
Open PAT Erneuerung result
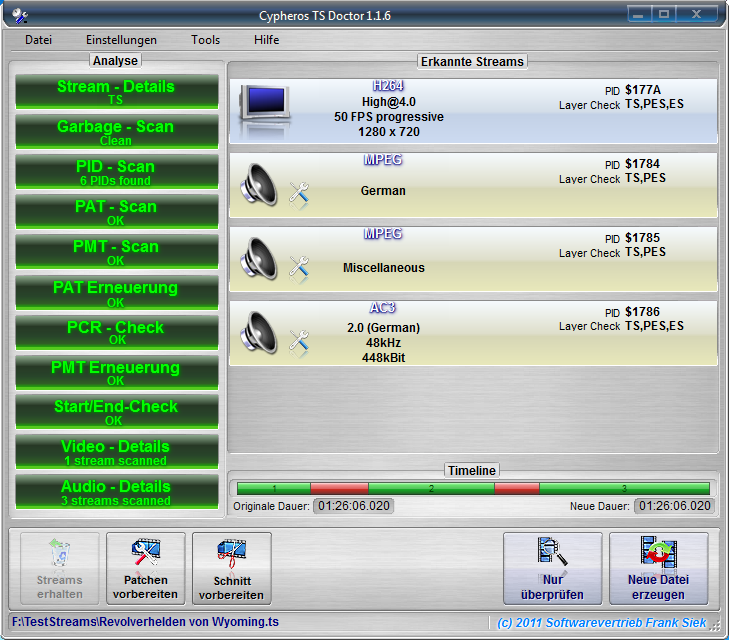click(117, 292)
